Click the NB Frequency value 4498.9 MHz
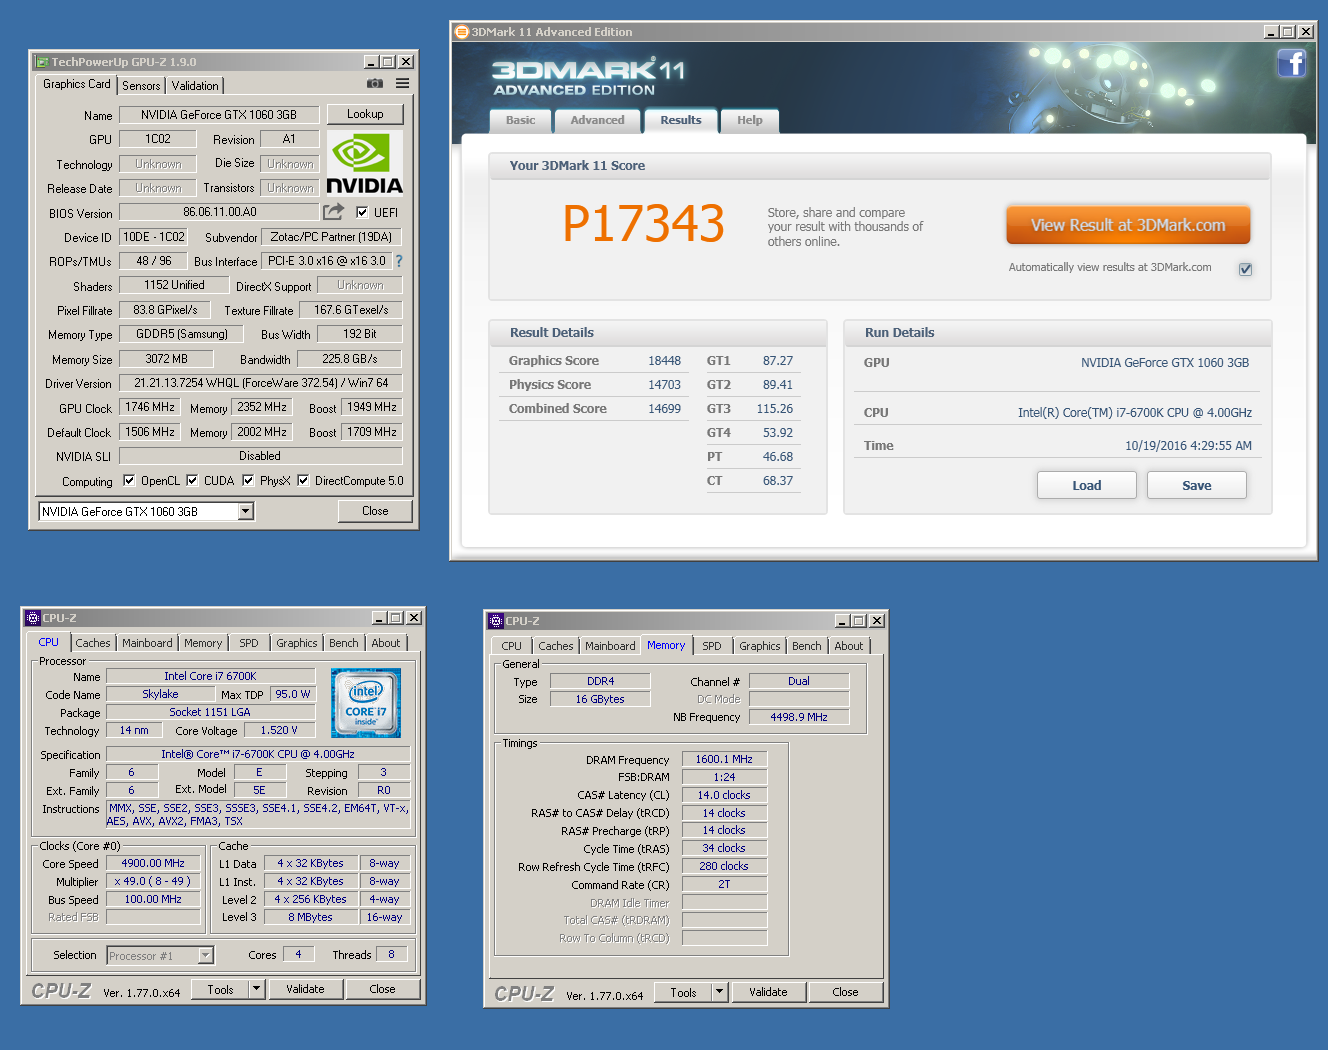Image resolution: width=1328 pixels, height=1050 pixels. 799,717
